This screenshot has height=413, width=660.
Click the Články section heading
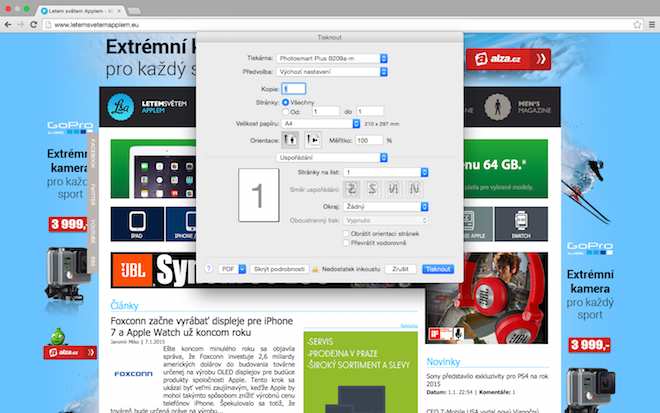[x=124, y=305]
